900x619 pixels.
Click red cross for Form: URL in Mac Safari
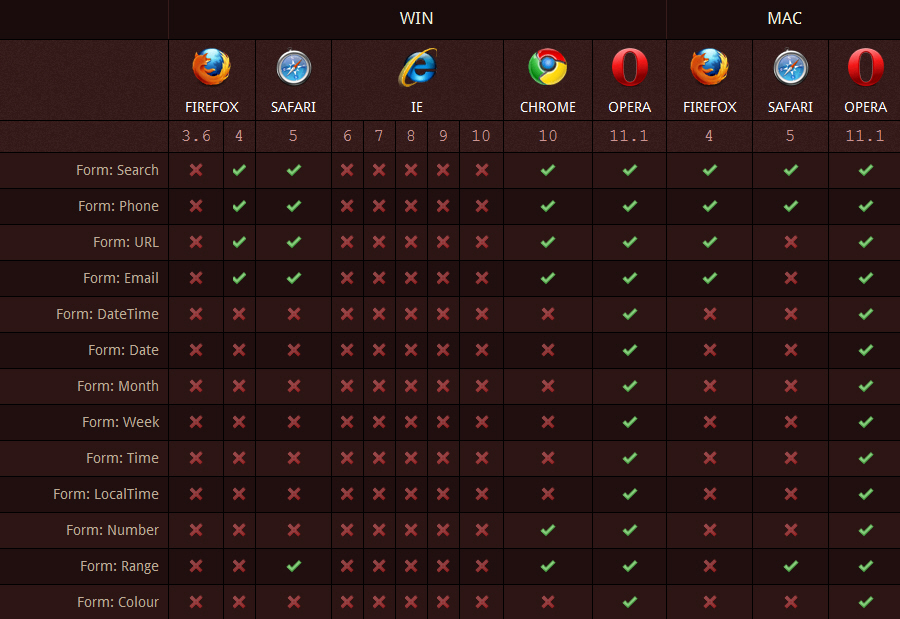790,242
